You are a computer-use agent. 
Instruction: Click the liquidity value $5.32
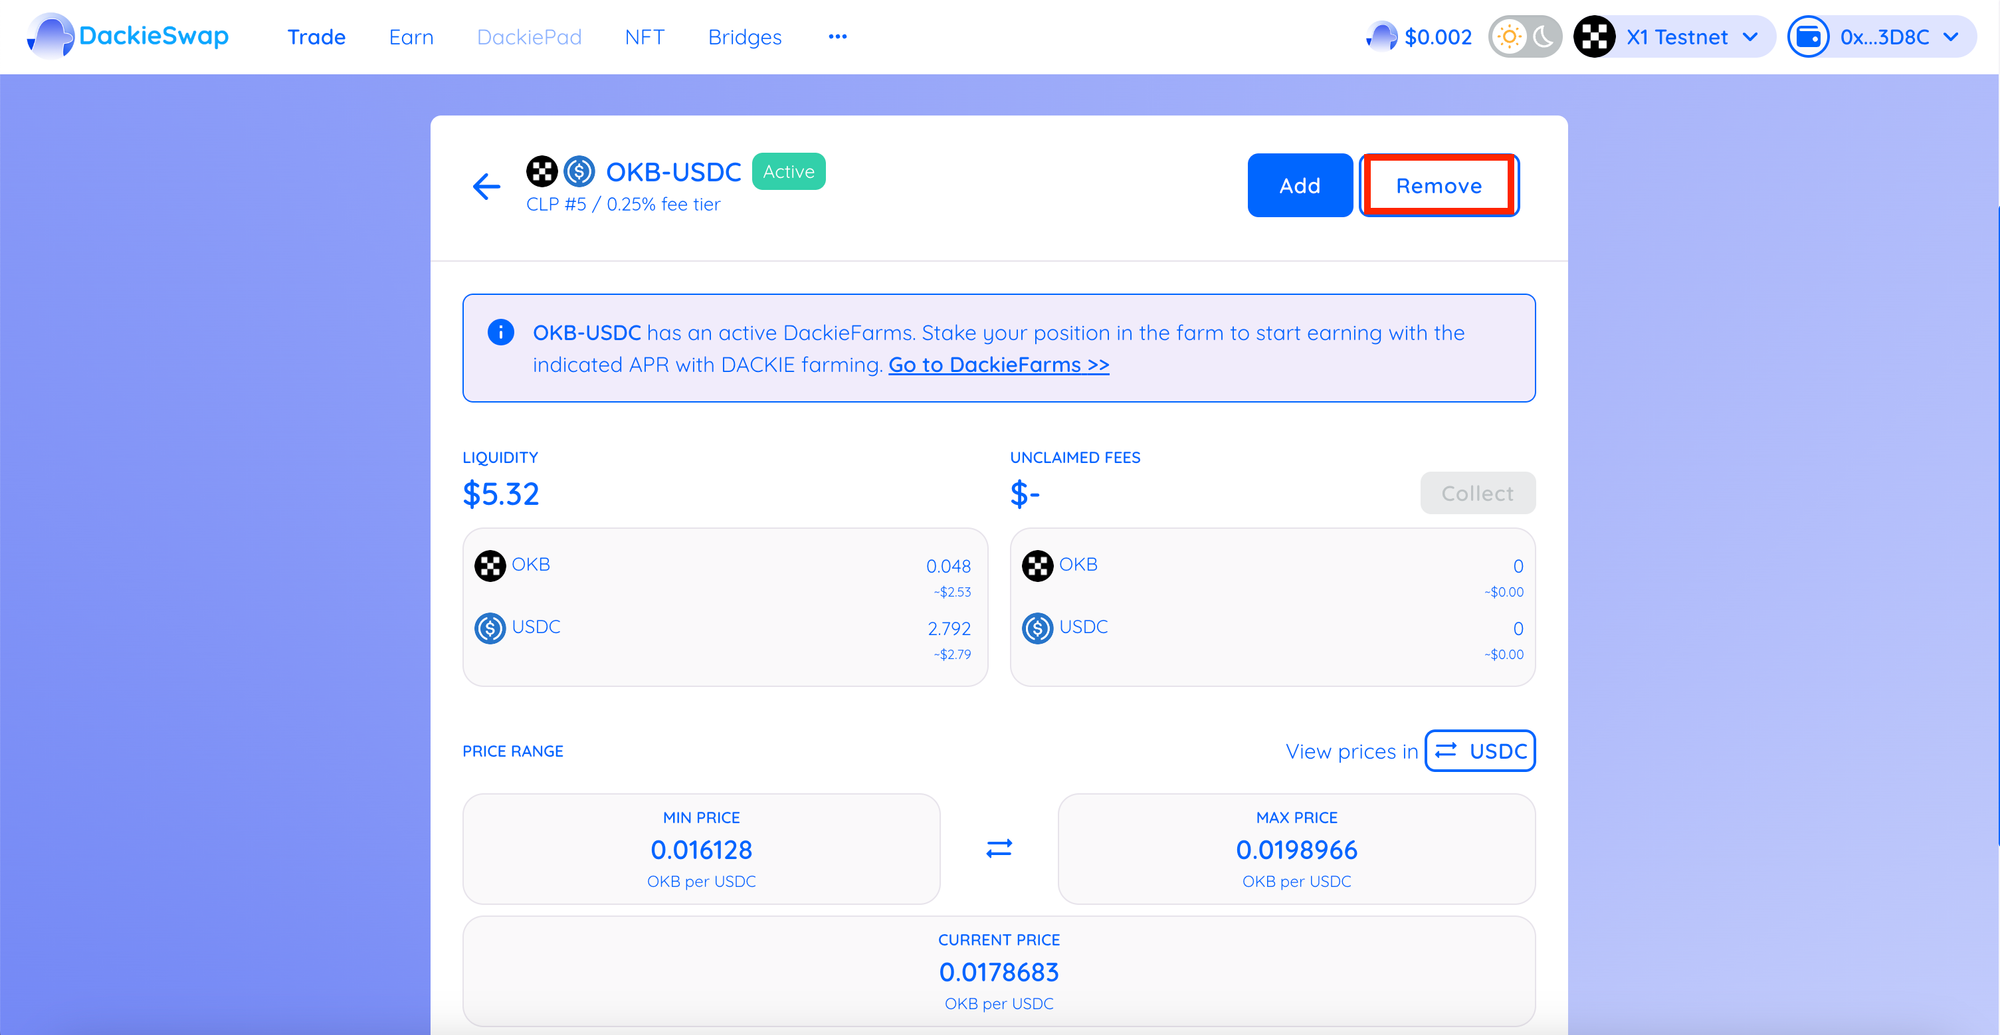pos(501,494)
